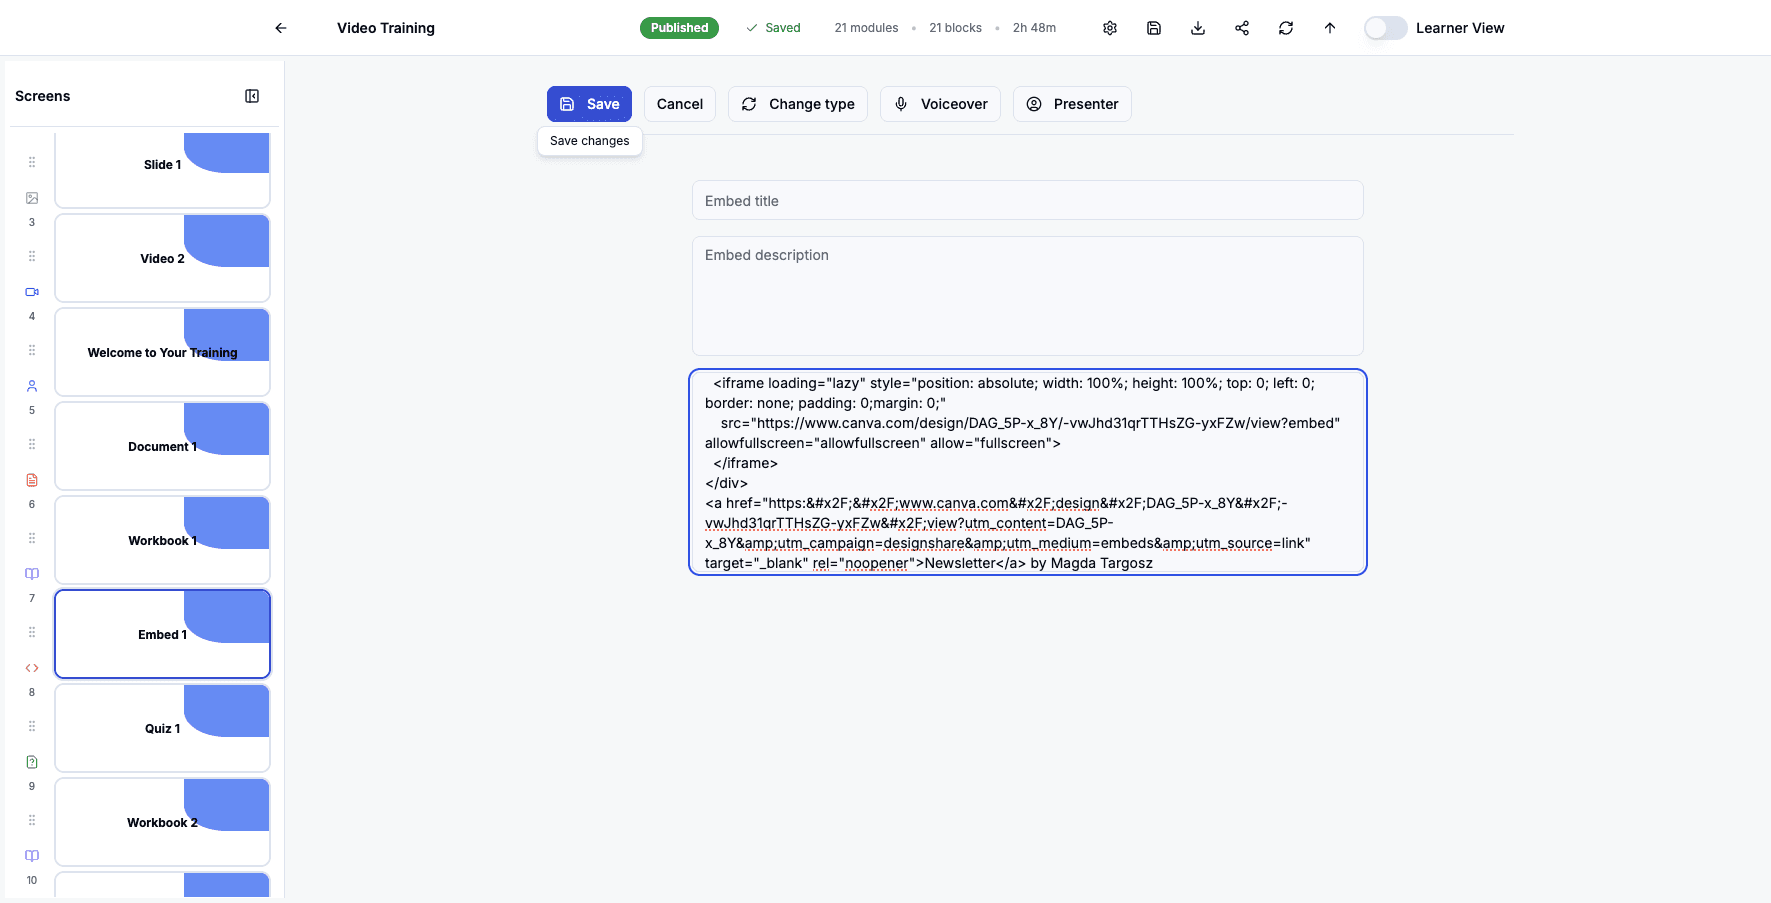Image resolution: width=1771 pixels, height=903 pixels.
Task: Save the course using the save icon
Action: [x=1153, y=27]
